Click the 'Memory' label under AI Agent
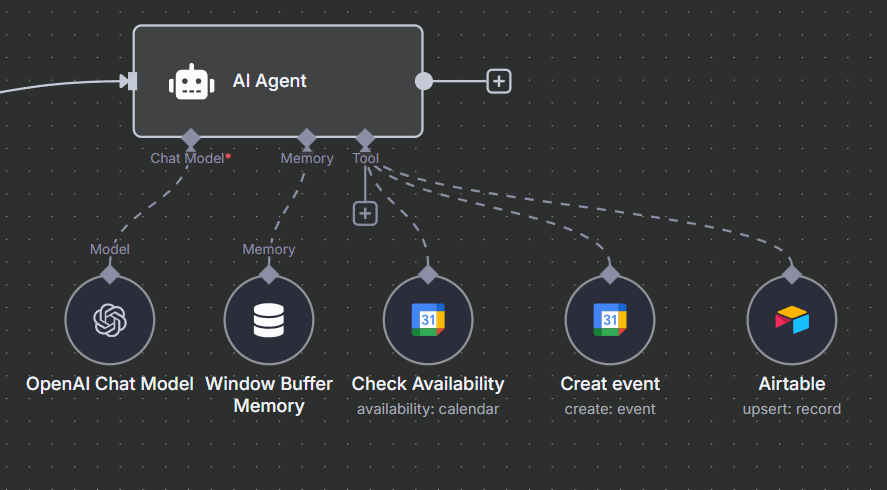 (307, 158)
